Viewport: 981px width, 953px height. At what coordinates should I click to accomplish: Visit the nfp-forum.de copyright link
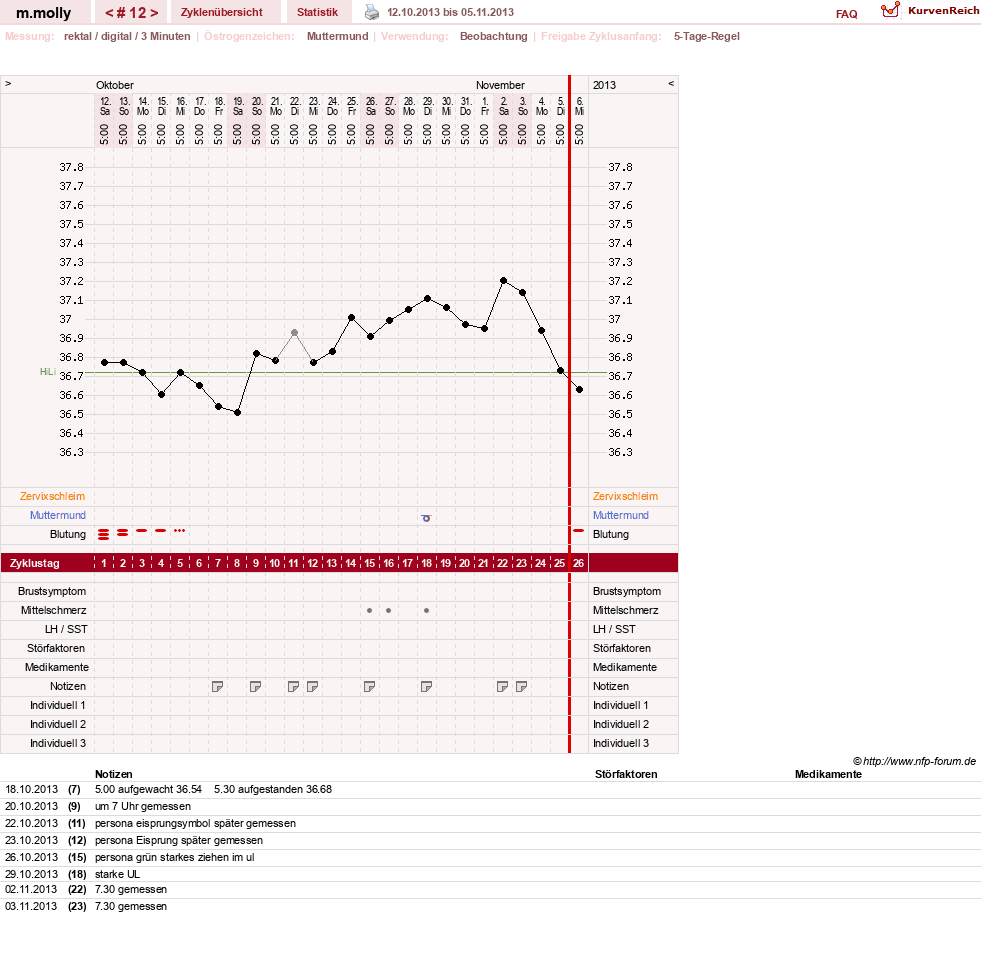tap(914, 761)
